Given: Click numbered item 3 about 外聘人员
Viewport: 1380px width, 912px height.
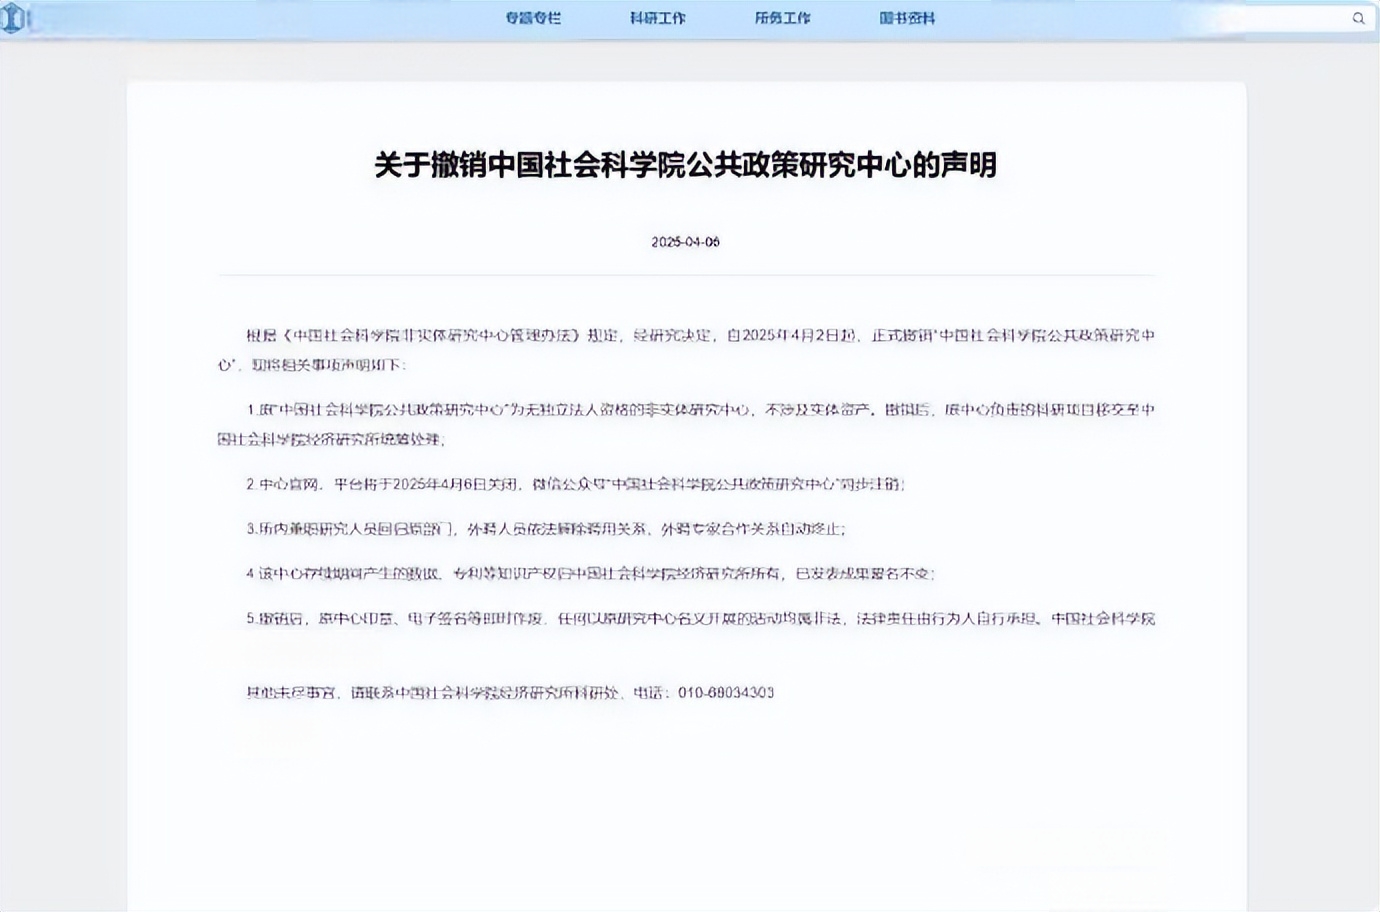Looking at the screenshot, I should click(547, 529).
